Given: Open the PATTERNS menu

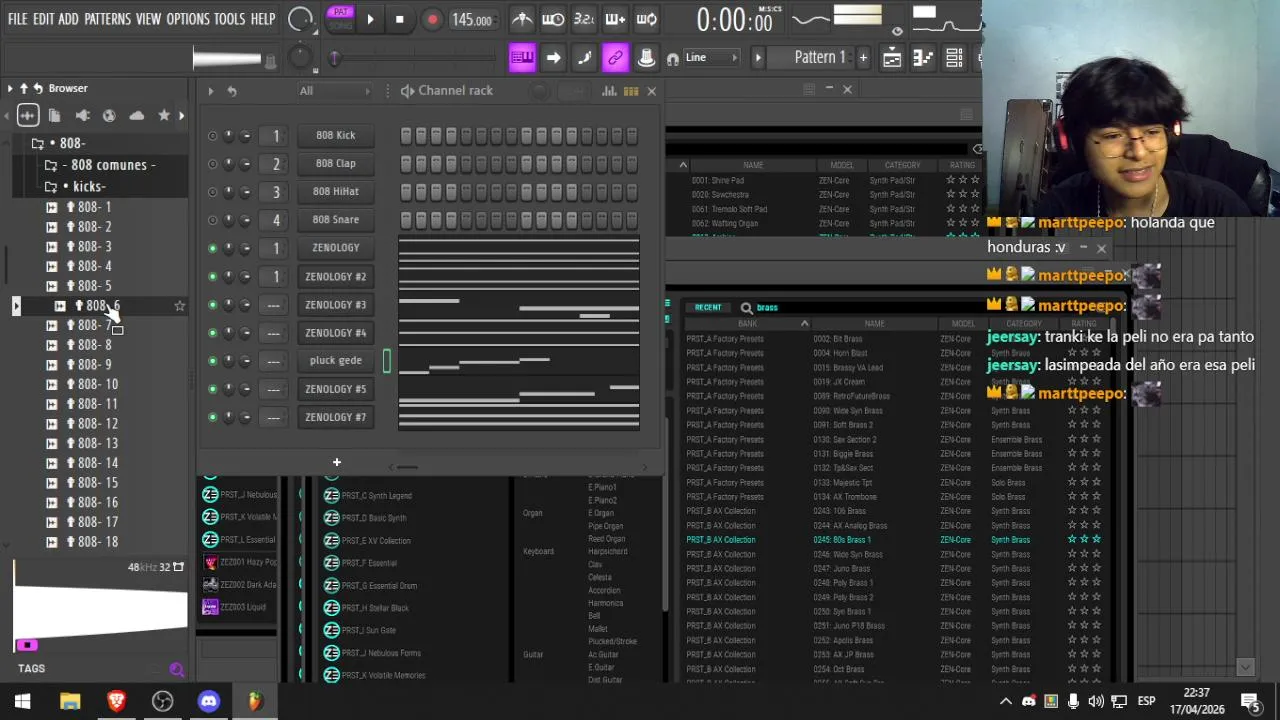Looking at the screenshot, I should (107, 19).
